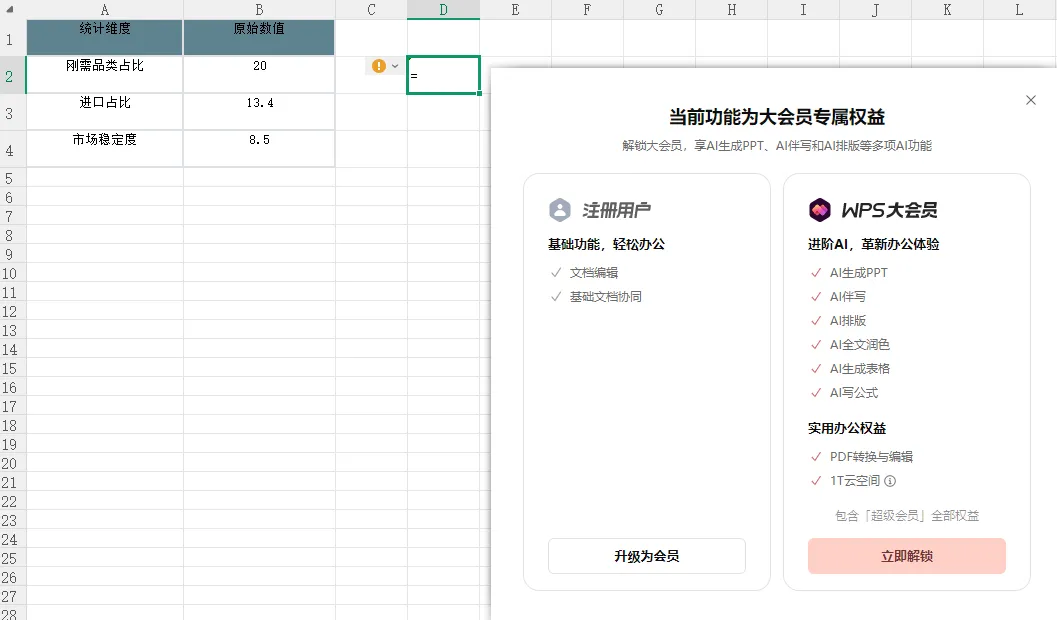Viewport: 1057px width, 620px height.
Task: Click the 注册用户 avatar icon
Action: click(x=560, y=210)
